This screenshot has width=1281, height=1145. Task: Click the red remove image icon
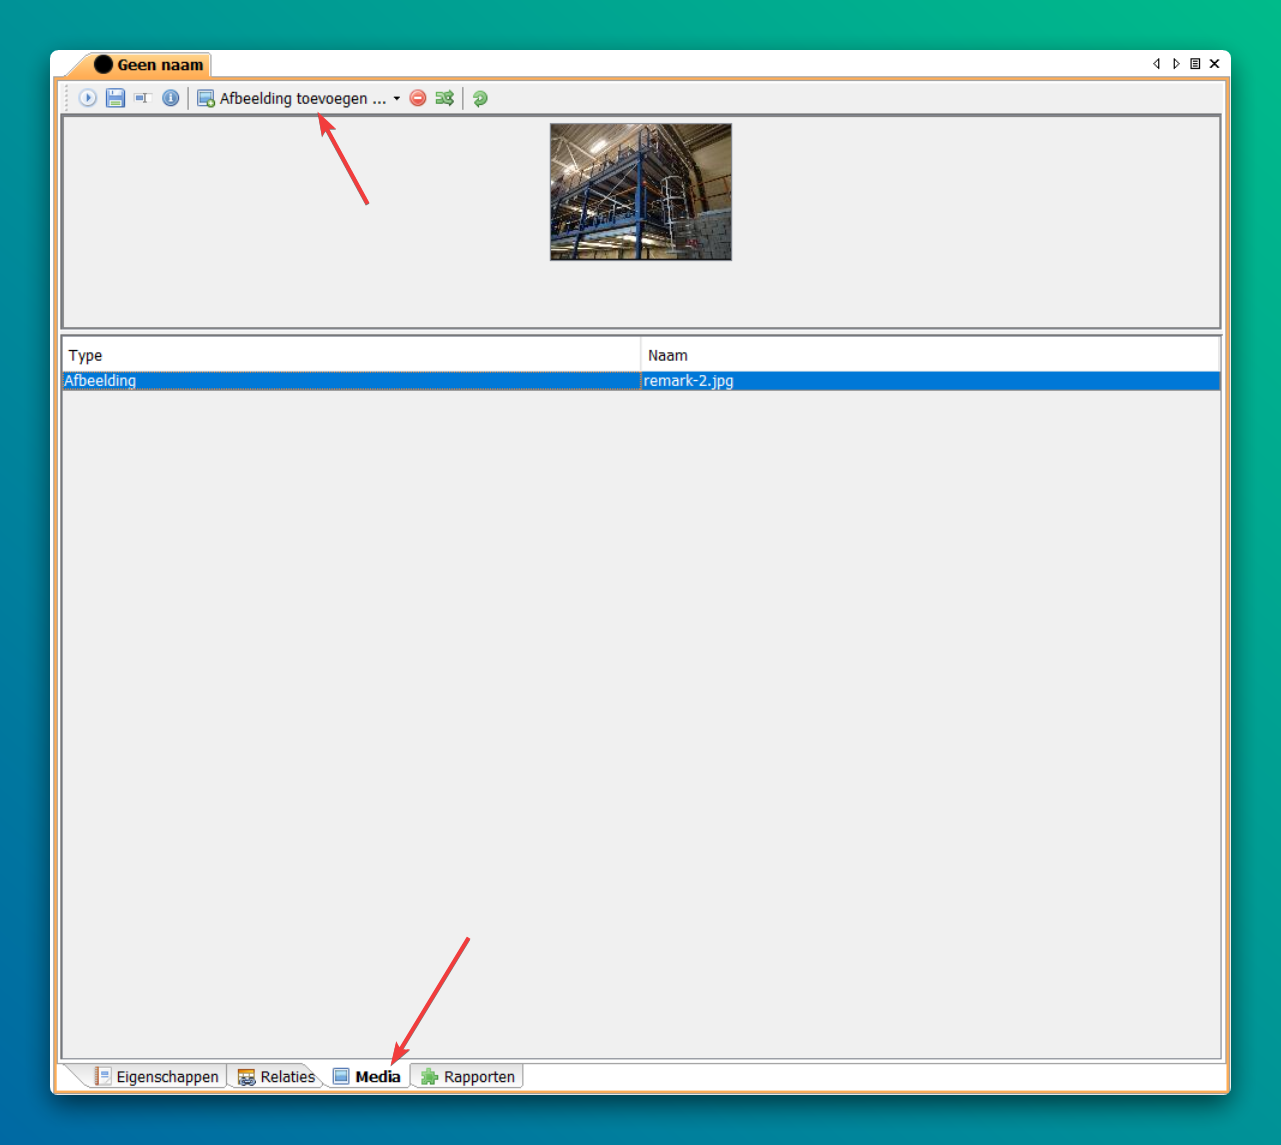coord(418,98)
